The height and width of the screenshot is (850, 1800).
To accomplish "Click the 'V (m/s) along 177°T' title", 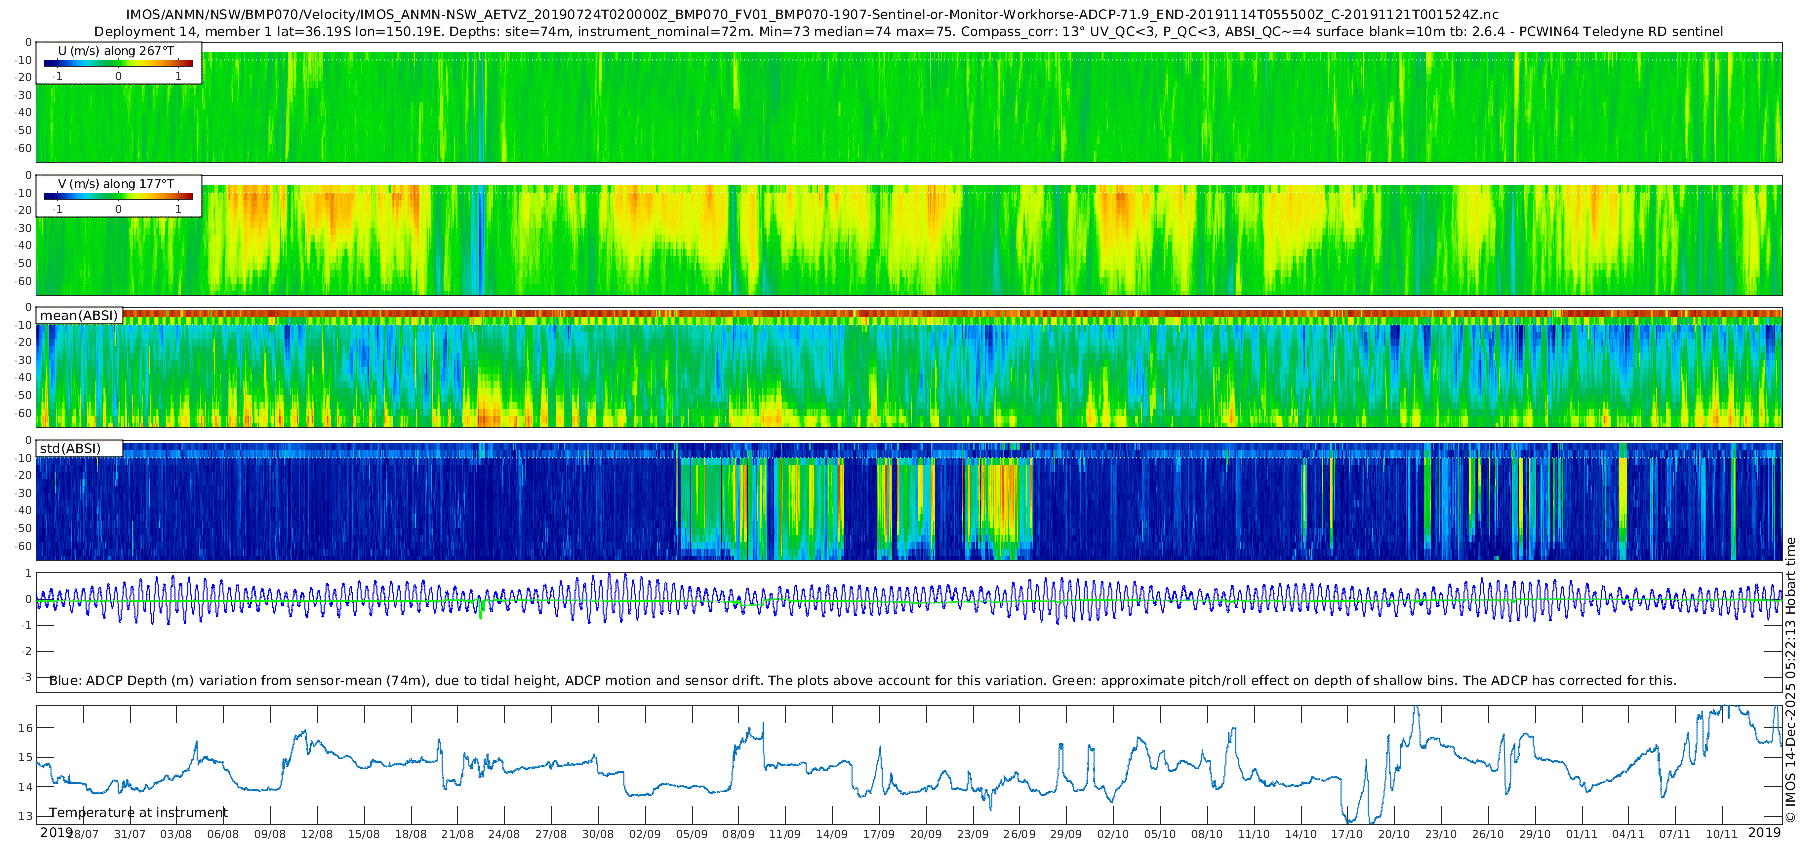I will [115, 184].
